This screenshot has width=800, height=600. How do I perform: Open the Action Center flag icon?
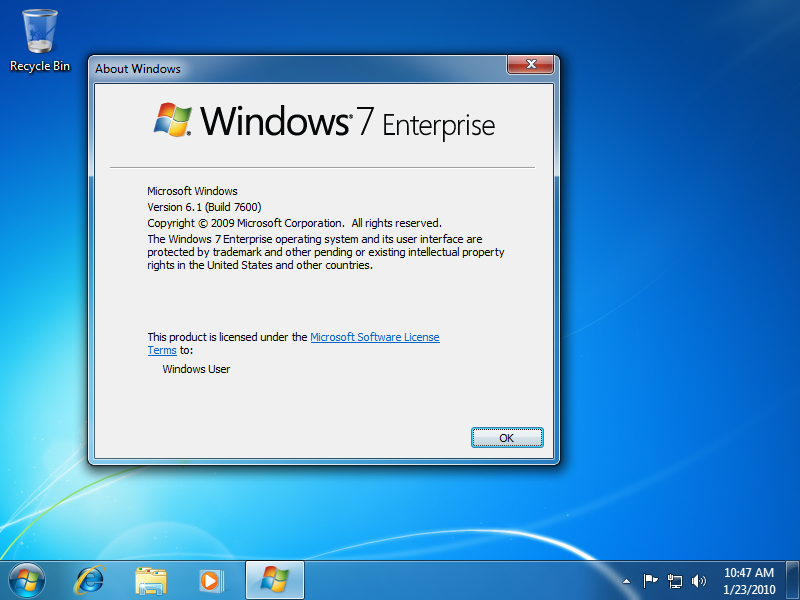coord(650,580)
